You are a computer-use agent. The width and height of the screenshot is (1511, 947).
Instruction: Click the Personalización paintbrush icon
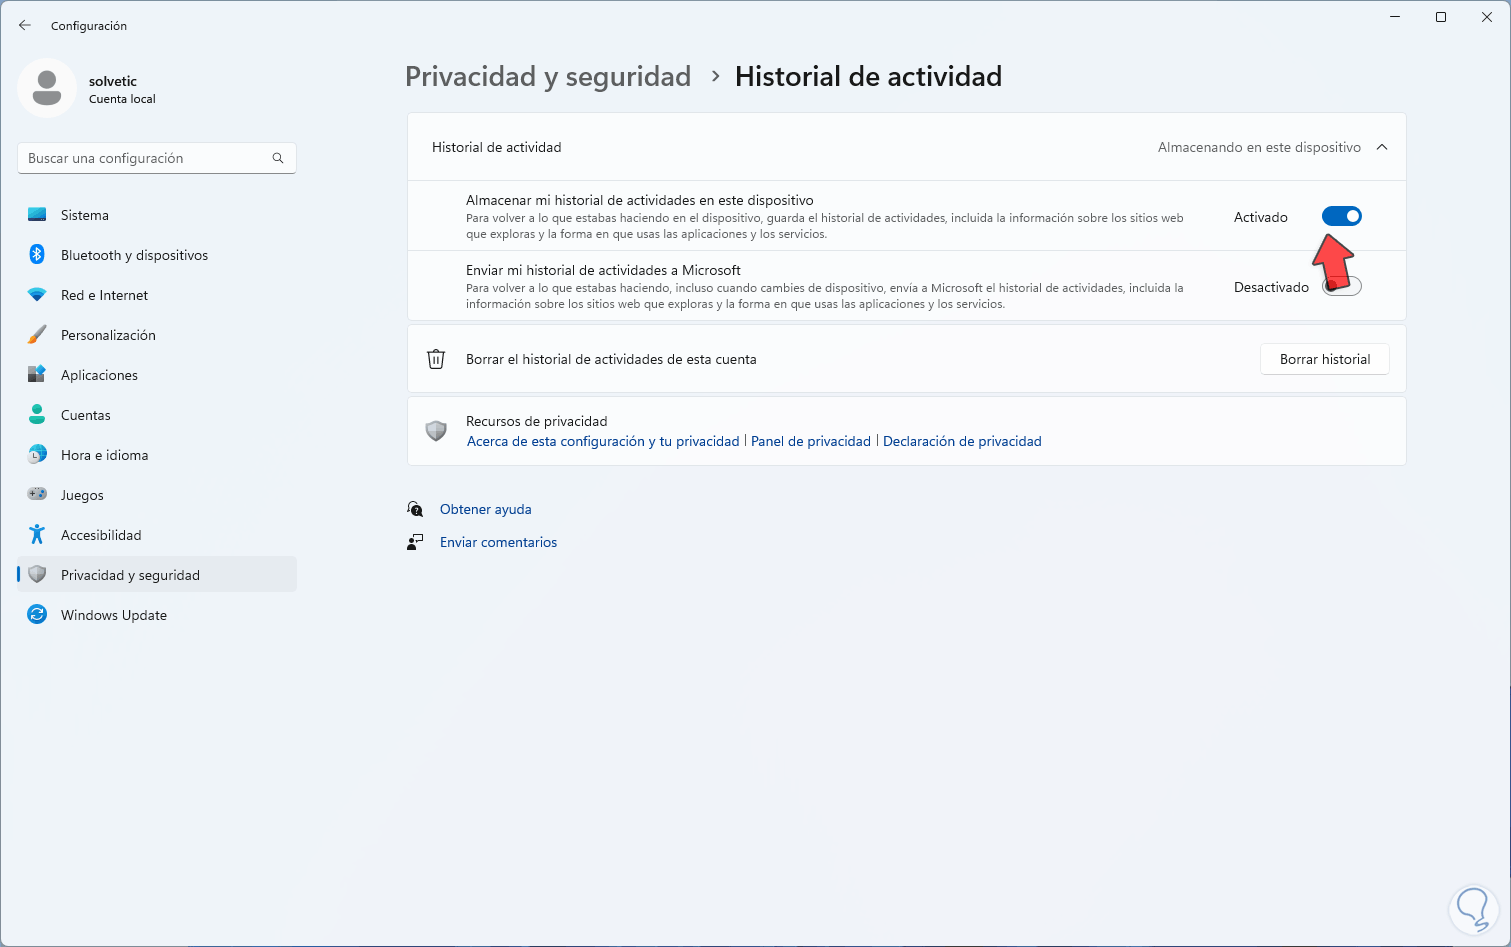(37, 335)
